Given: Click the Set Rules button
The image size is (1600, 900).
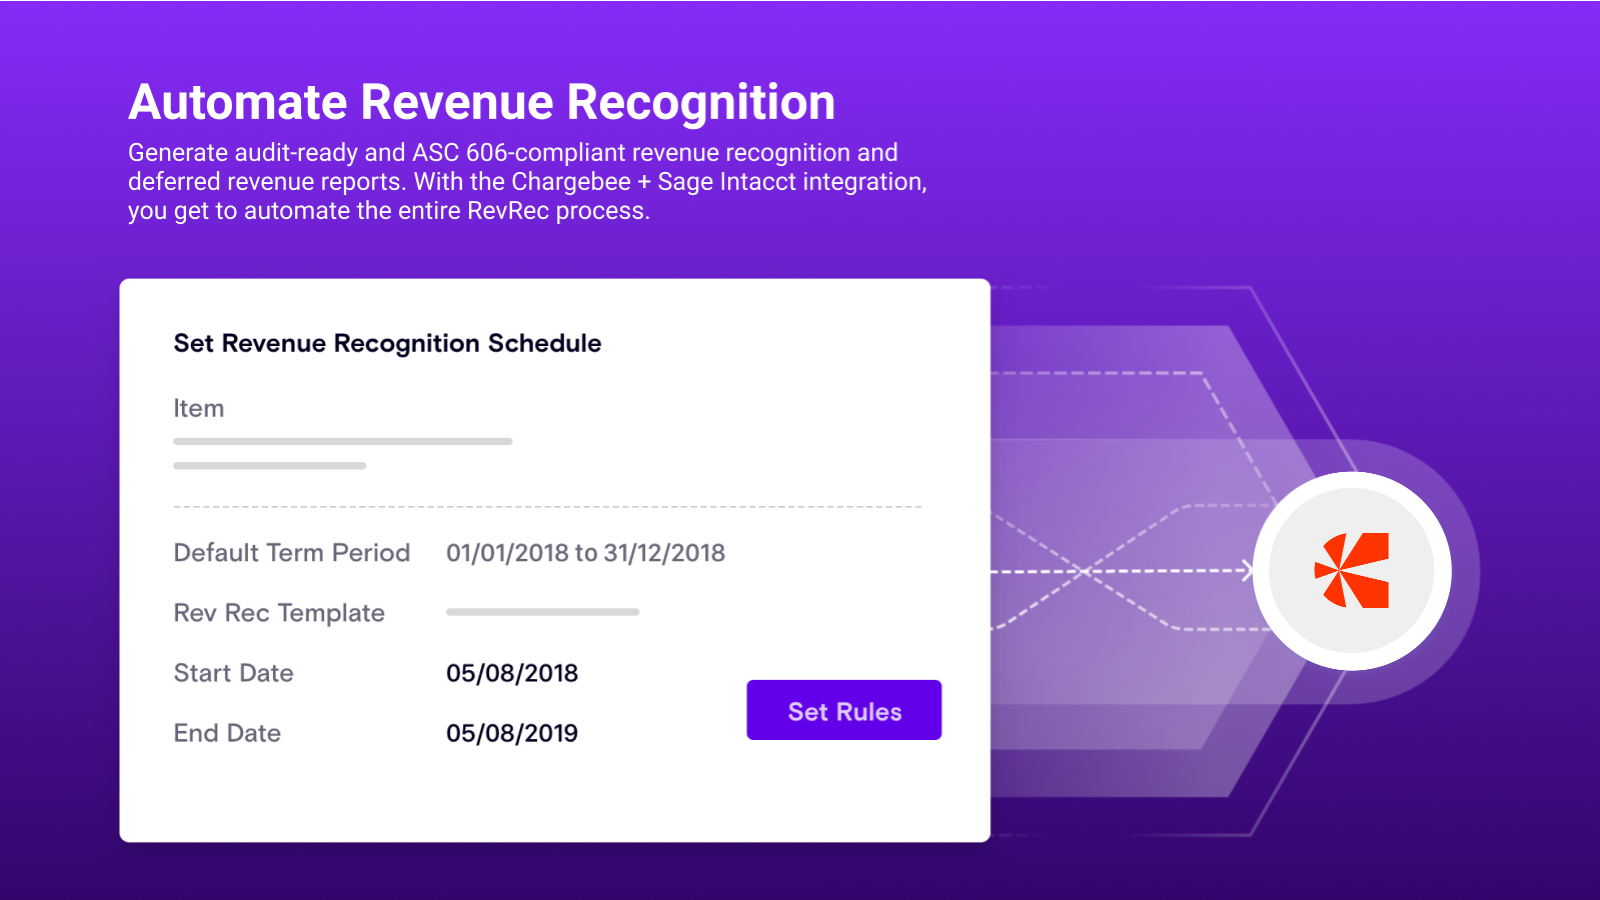Looking at the screenshot, I should (x=844, y=710).
